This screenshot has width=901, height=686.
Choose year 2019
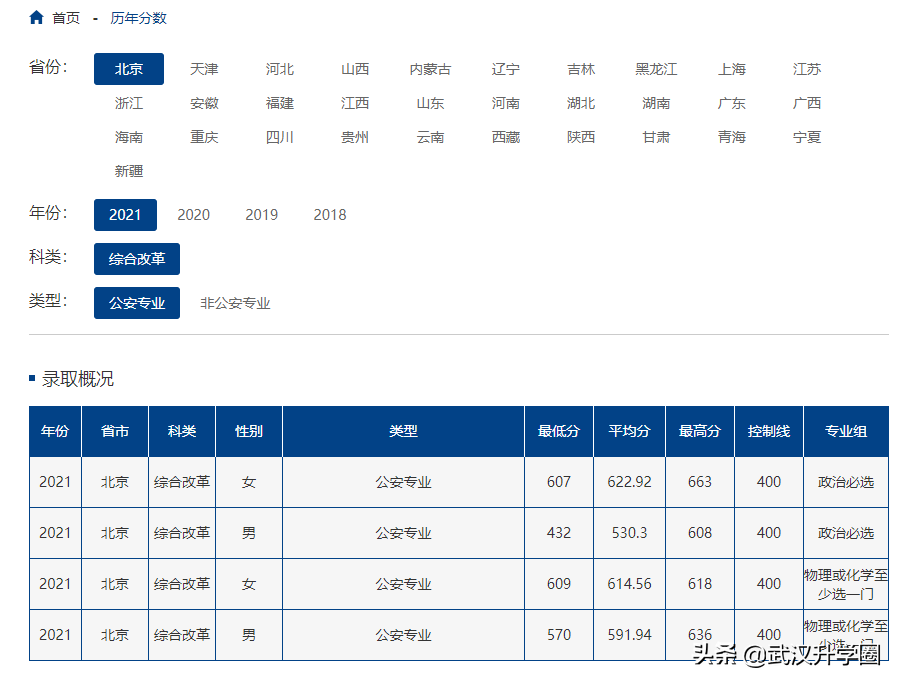point(261,215)
